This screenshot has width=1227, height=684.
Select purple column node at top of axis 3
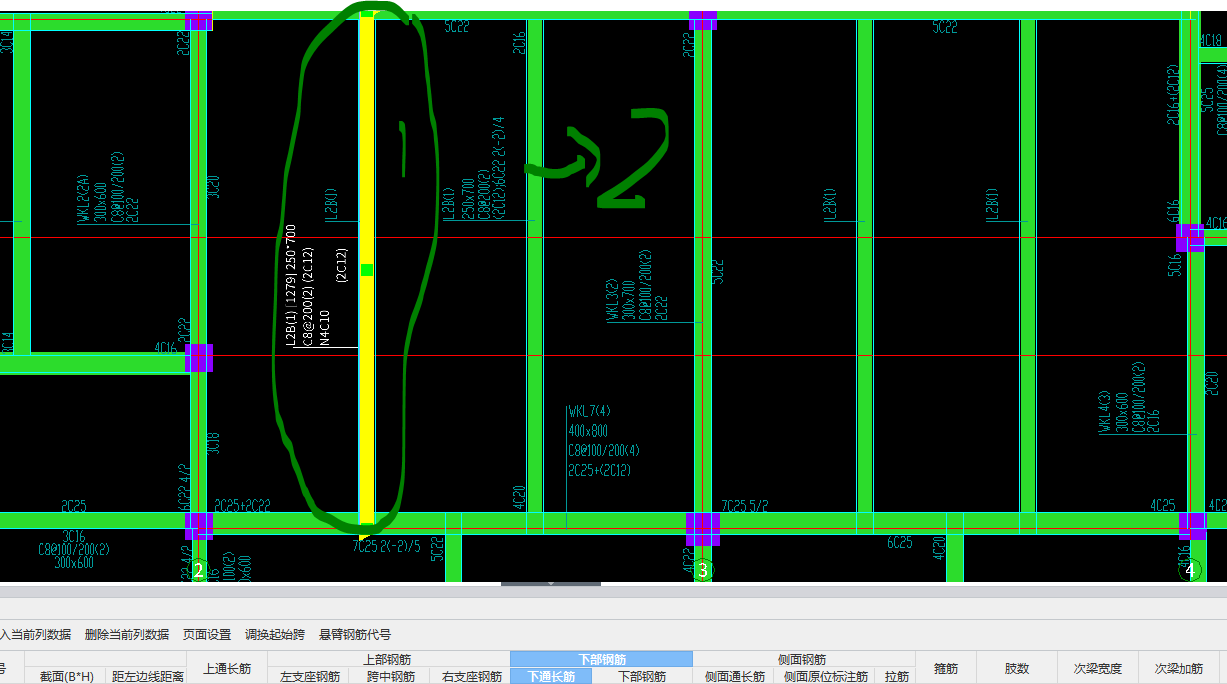click(703, 19)
